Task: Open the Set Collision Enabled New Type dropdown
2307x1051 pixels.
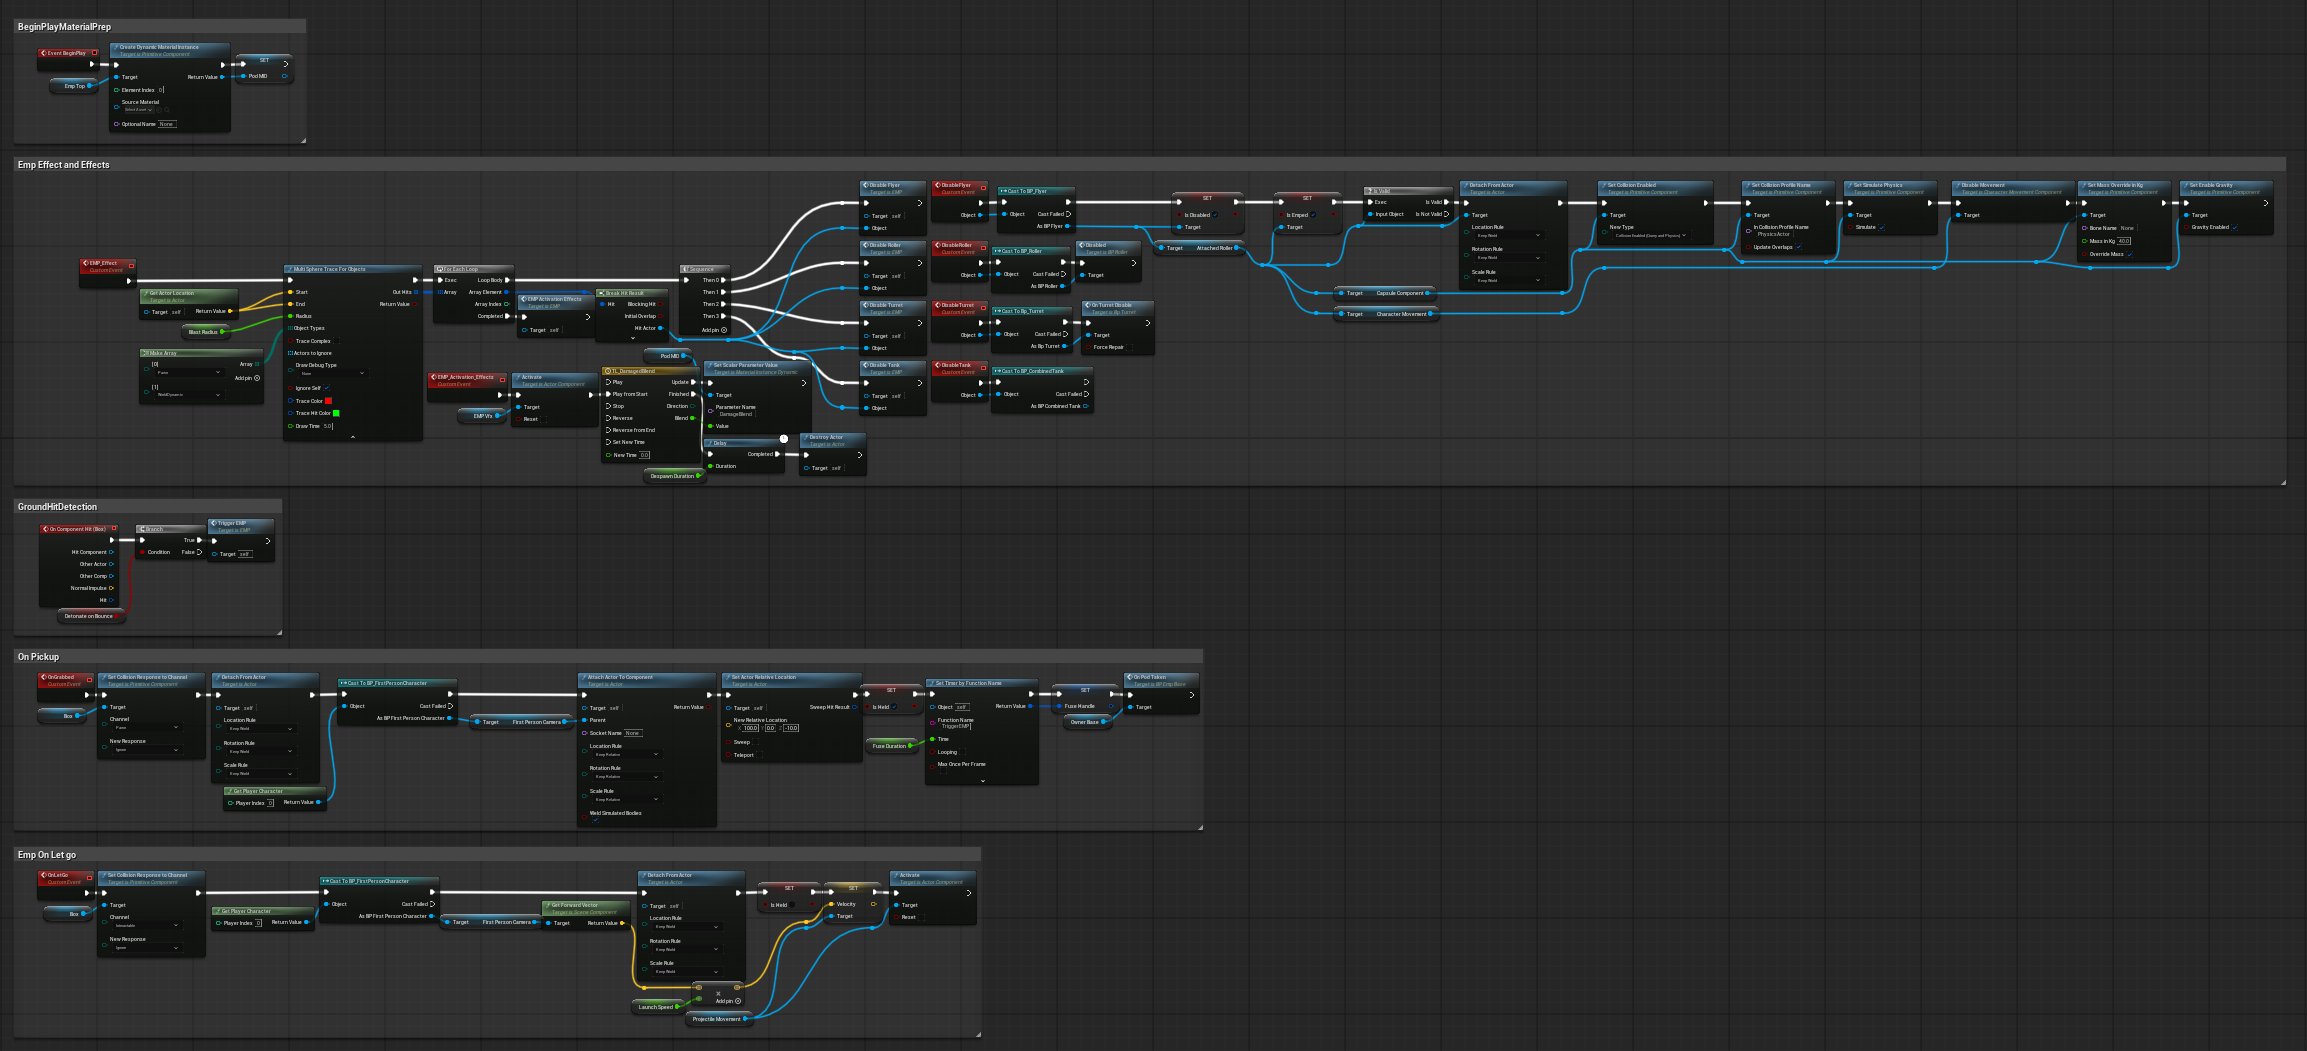Action: (x=1650, y=235)
